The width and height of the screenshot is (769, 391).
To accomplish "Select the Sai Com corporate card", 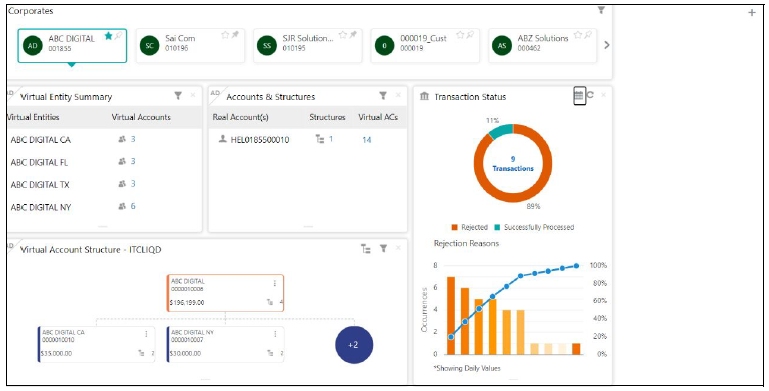I will pyautogui.click(x=190, y=46).
